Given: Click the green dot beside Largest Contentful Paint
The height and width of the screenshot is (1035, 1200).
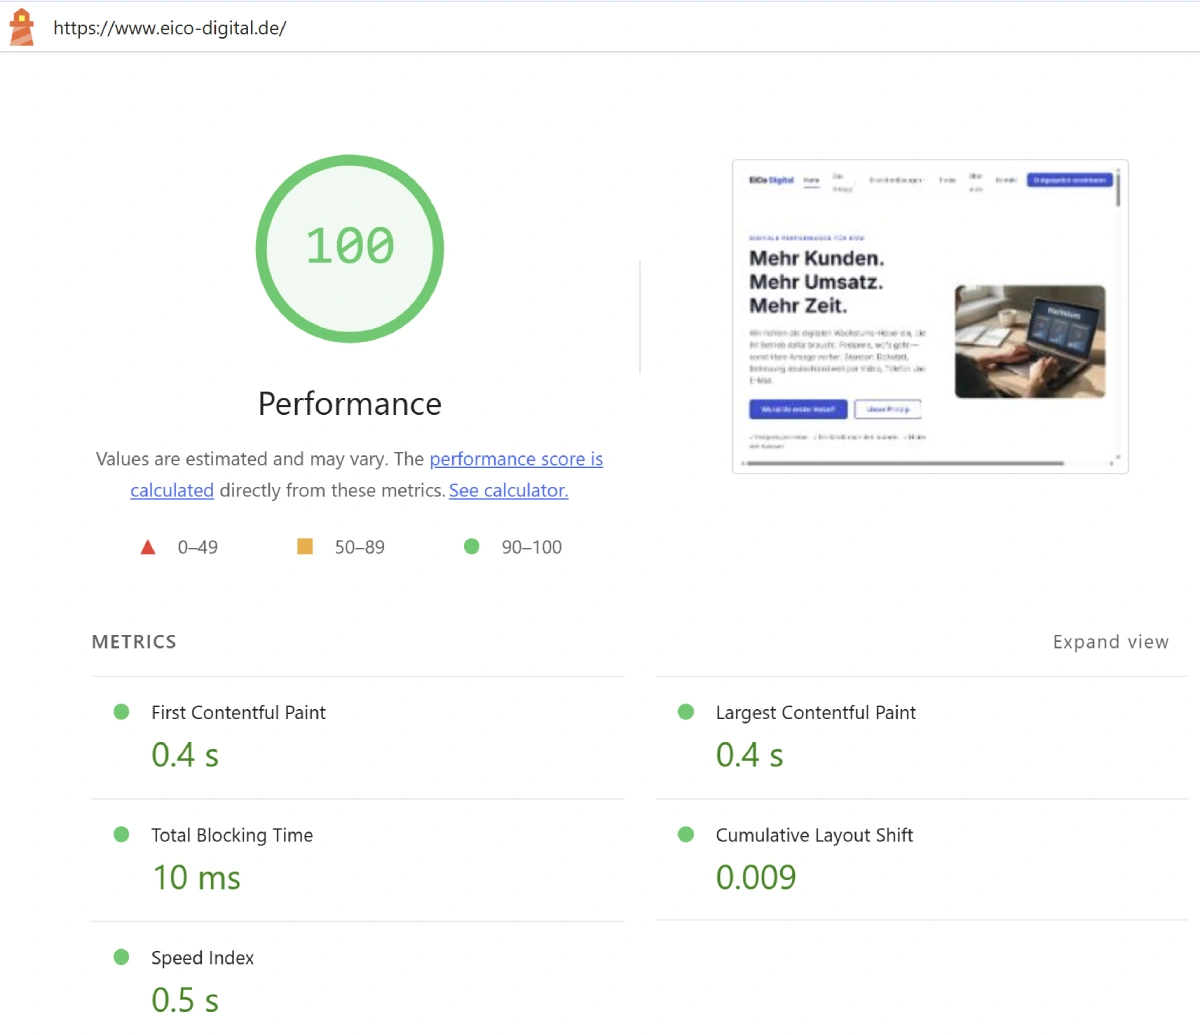Looking at the screenshot, I should click(x=686, y=712).
